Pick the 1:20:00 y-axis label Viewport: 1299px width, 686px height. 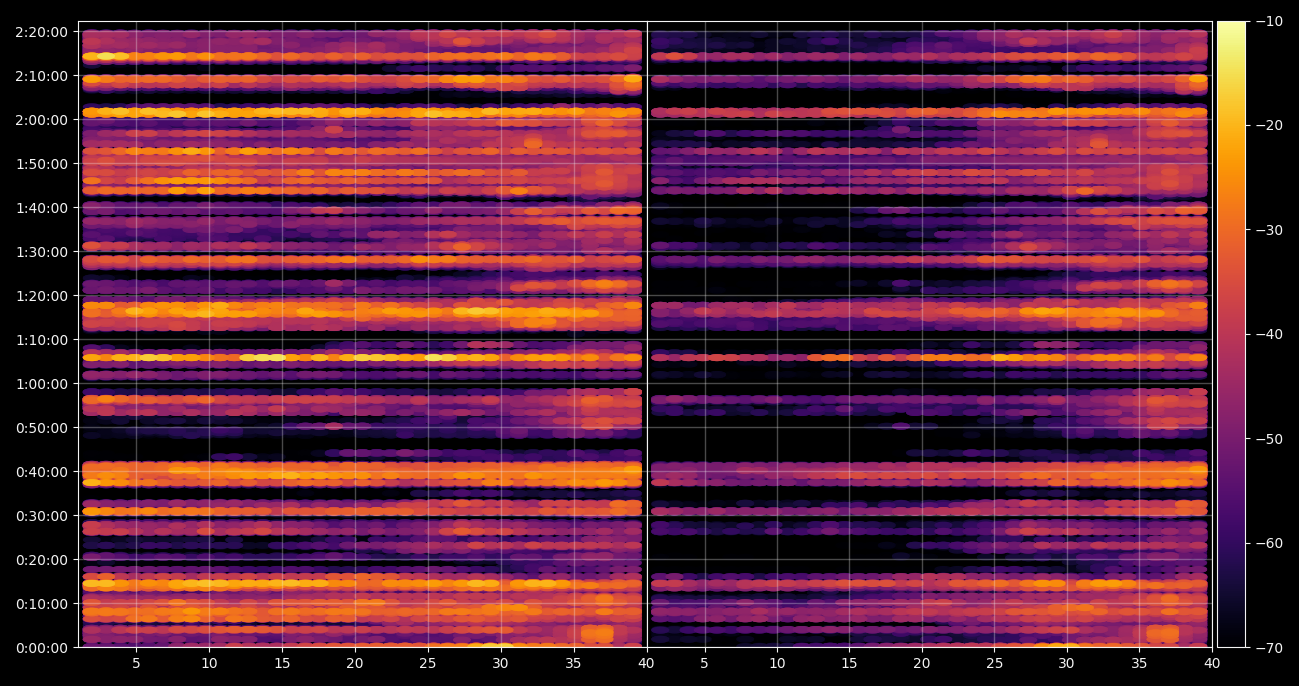pos(42,296)
